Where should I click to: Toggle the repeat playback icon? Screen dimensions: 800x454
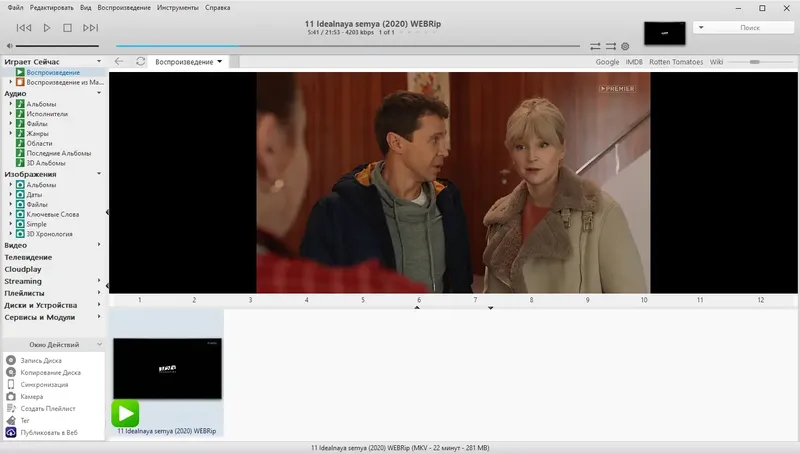[595, 46]
